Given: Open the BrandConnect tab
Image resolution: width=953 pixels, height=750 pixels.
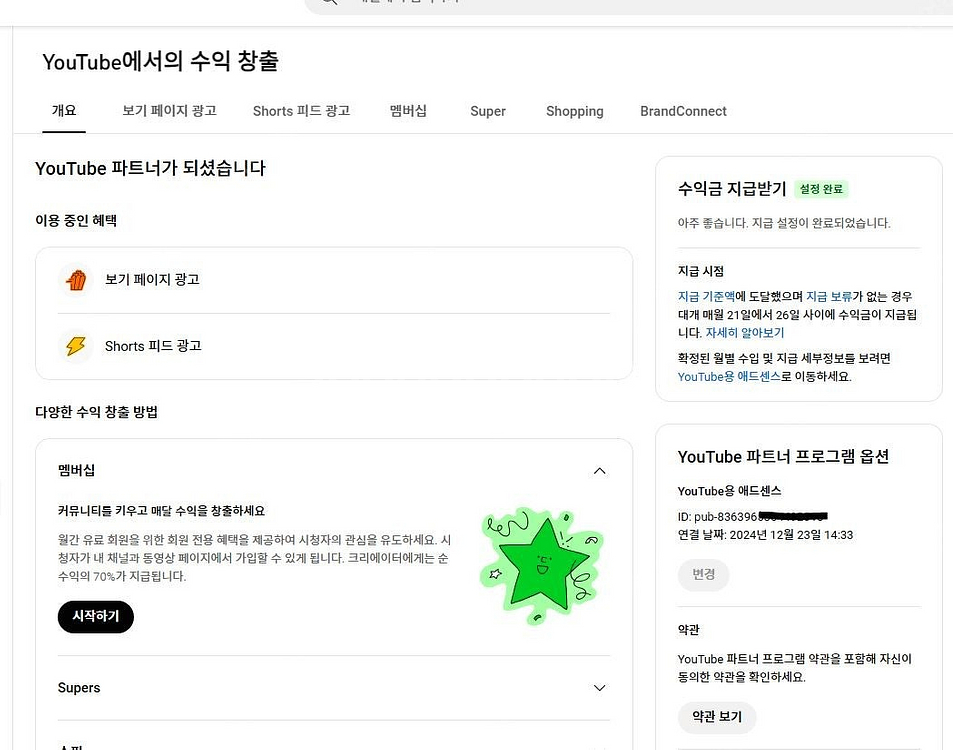Looking at the screenshot, I should (683, 111).
